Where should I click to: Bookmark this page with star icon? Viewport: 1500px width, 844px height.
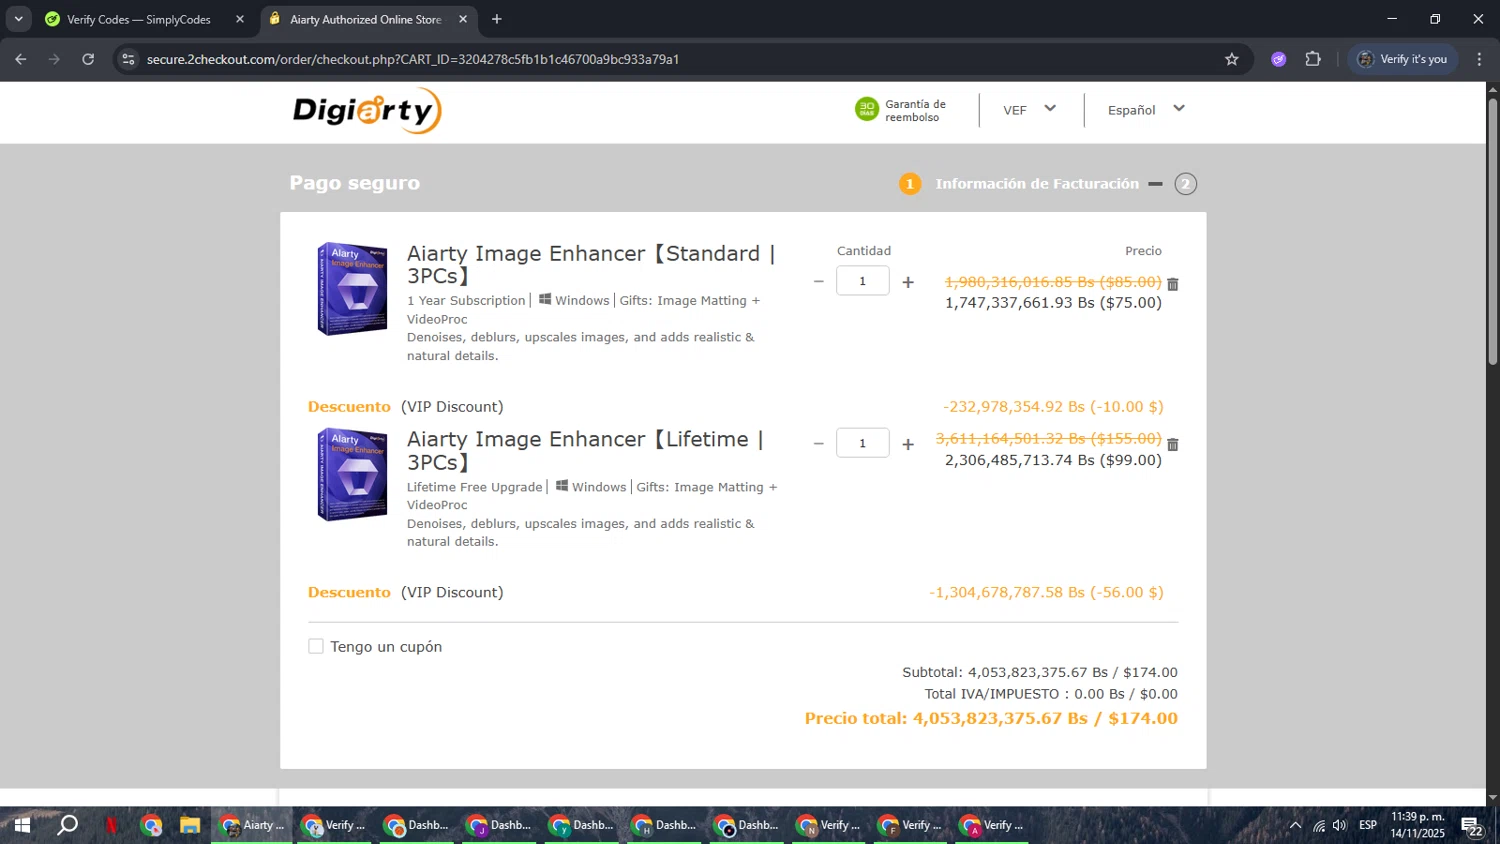(x=1232, y=59)
